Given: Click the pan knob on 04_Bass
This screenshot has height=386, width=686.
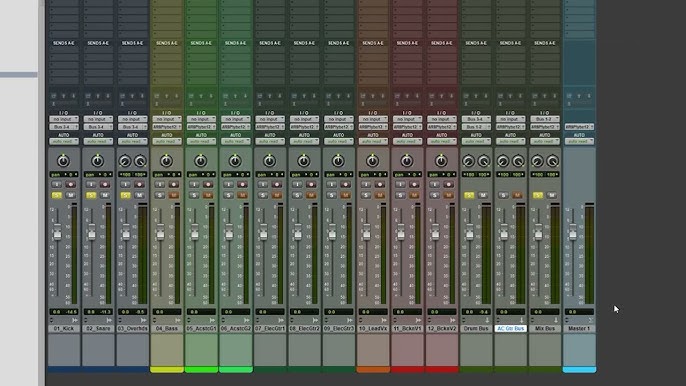Looking at the screenshot, I should [x=166, y=161].
